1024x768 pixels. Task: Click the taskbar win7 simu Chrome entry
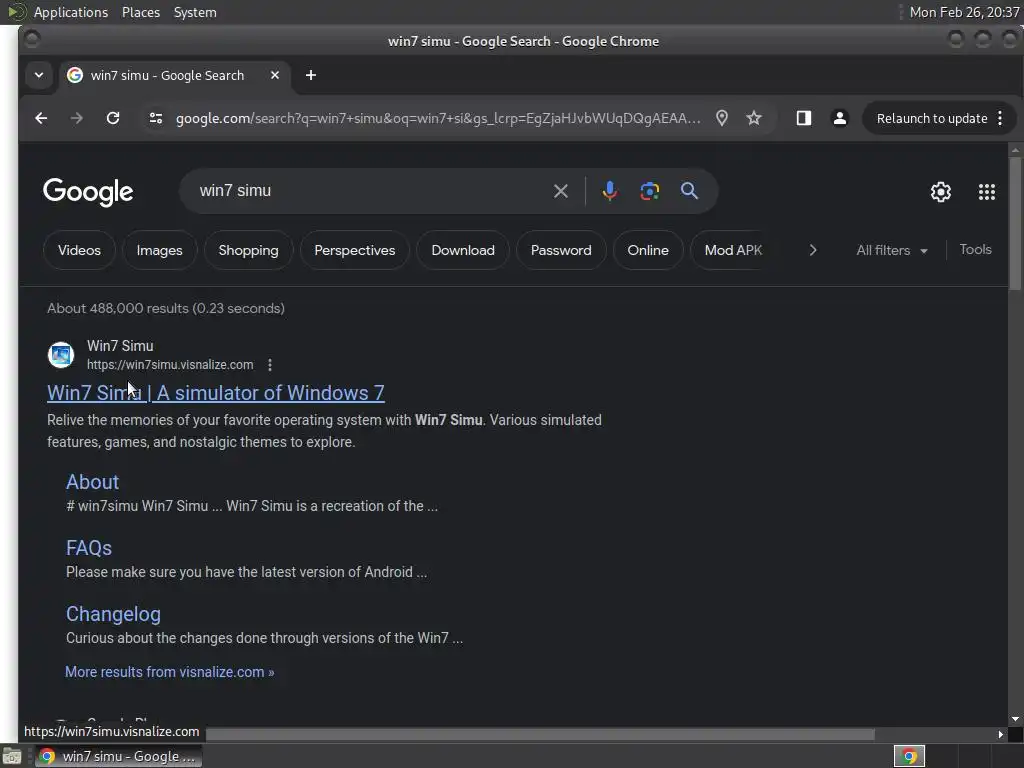pos(118,756)
